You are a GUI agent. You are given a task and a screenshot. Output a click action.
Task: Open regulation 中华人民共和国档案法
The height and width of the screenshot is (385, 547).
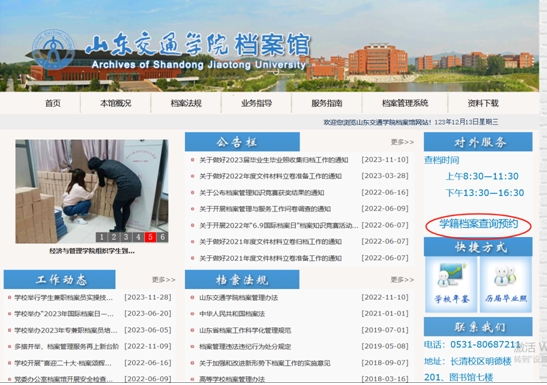click(x=232, y=314)
